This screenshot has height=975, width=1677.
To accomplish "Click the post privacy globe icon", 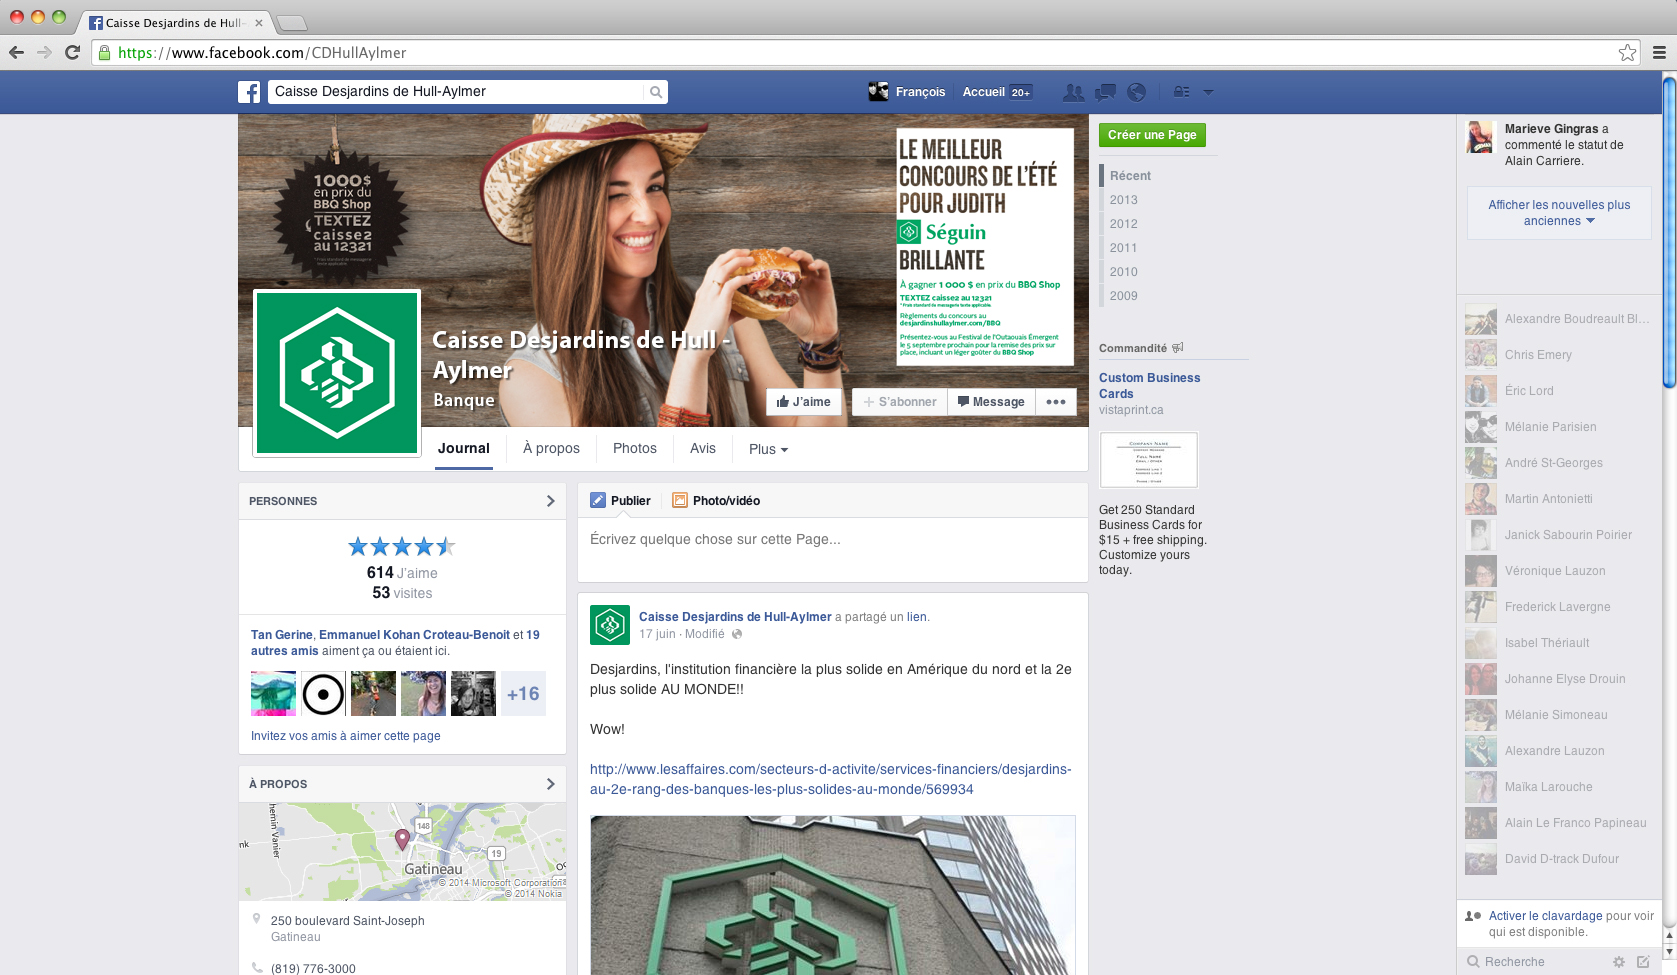I will pyautogui.click(x=737, y=634).
